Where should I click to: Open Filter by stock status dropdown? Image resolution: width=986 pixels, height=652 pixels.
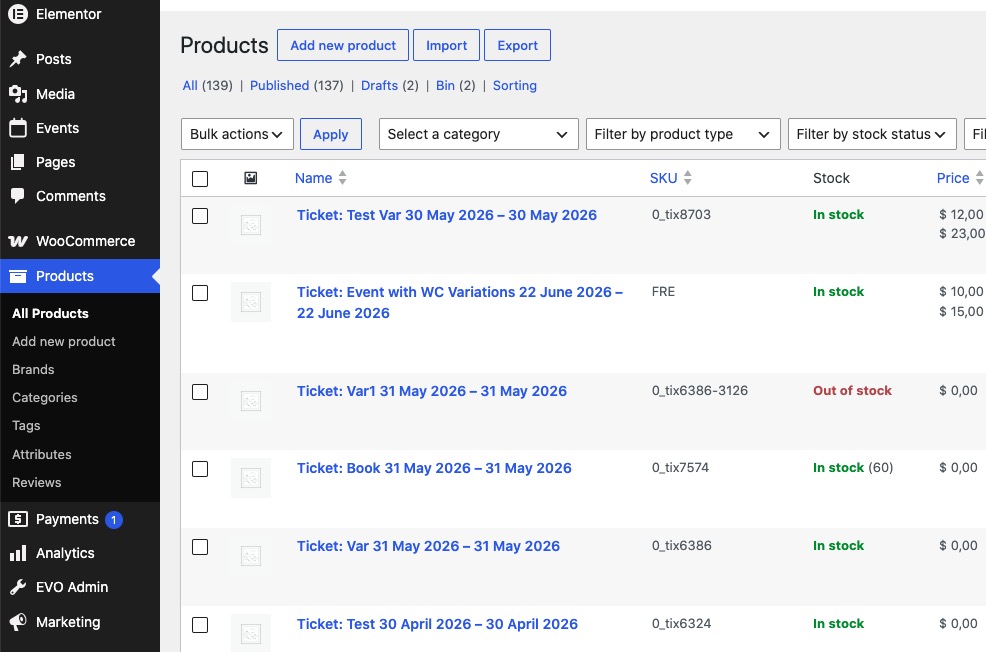pos(872,134)
